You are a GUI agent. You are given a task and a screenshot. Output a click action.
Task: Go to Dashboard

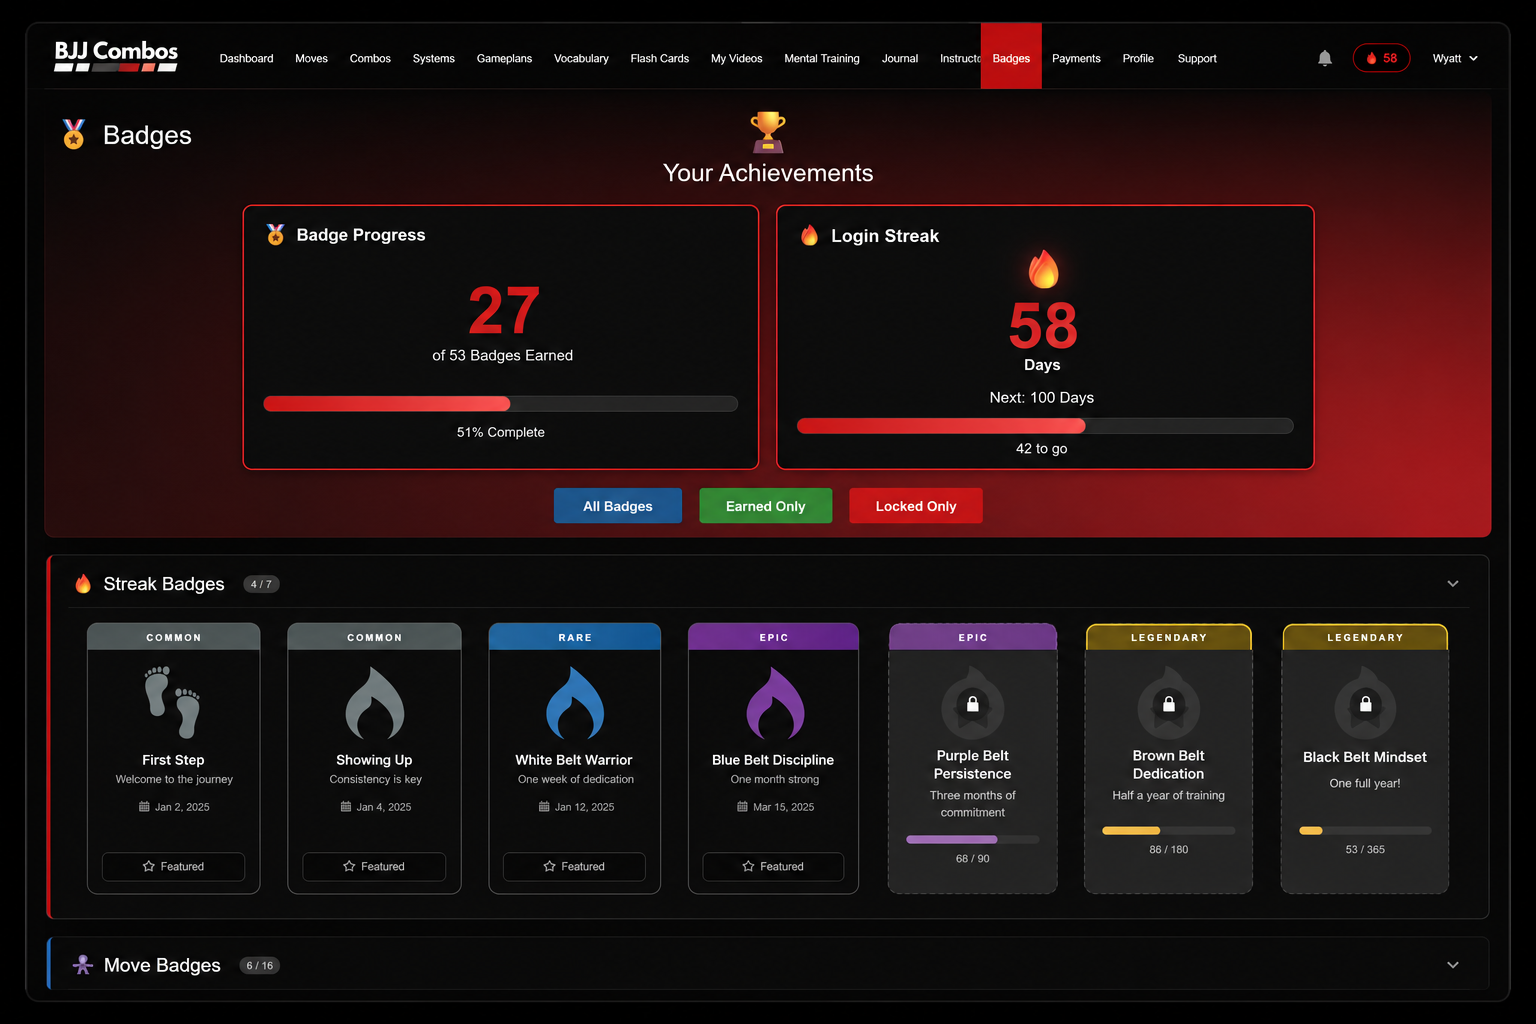pos(246,58)
